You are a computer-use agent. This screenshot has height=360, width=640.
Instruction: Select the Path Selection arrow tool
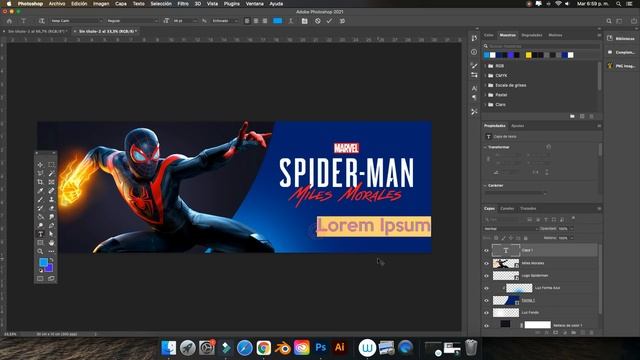coord(51,234)
